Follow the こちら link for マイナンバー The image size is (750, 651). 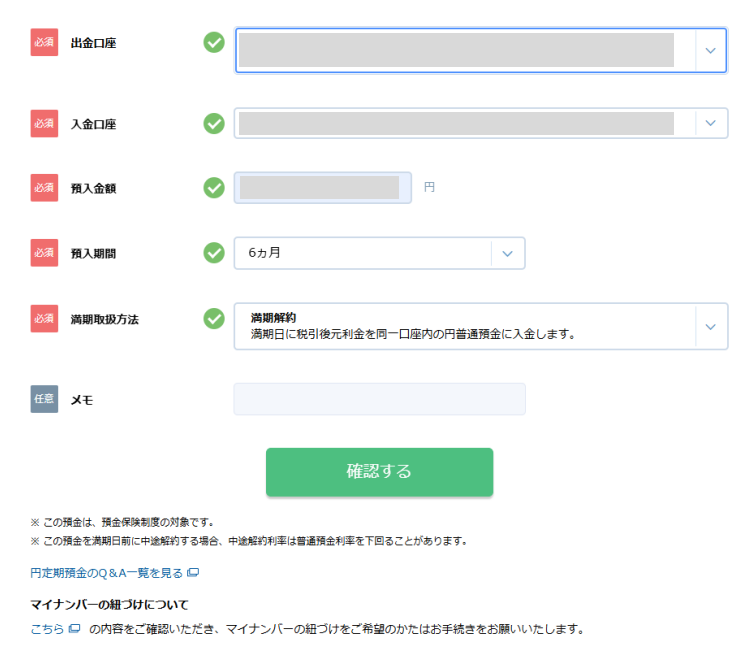pos(47,629)
